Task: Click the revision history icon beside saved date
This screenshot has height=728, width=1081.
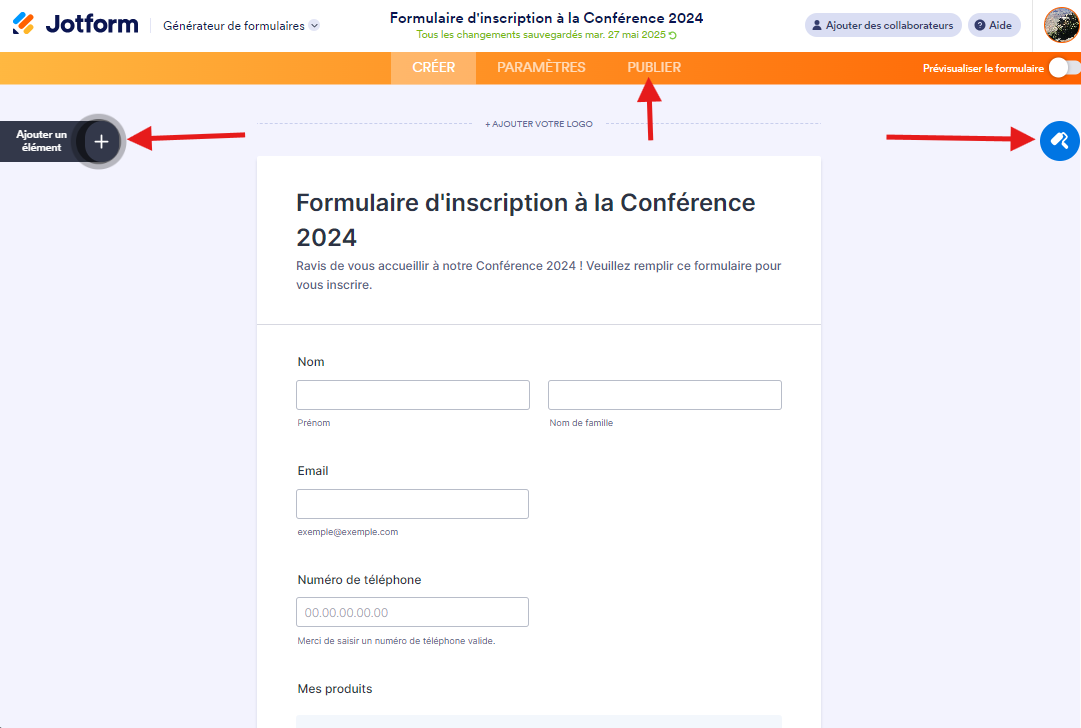Action: (x=672, y=35)
